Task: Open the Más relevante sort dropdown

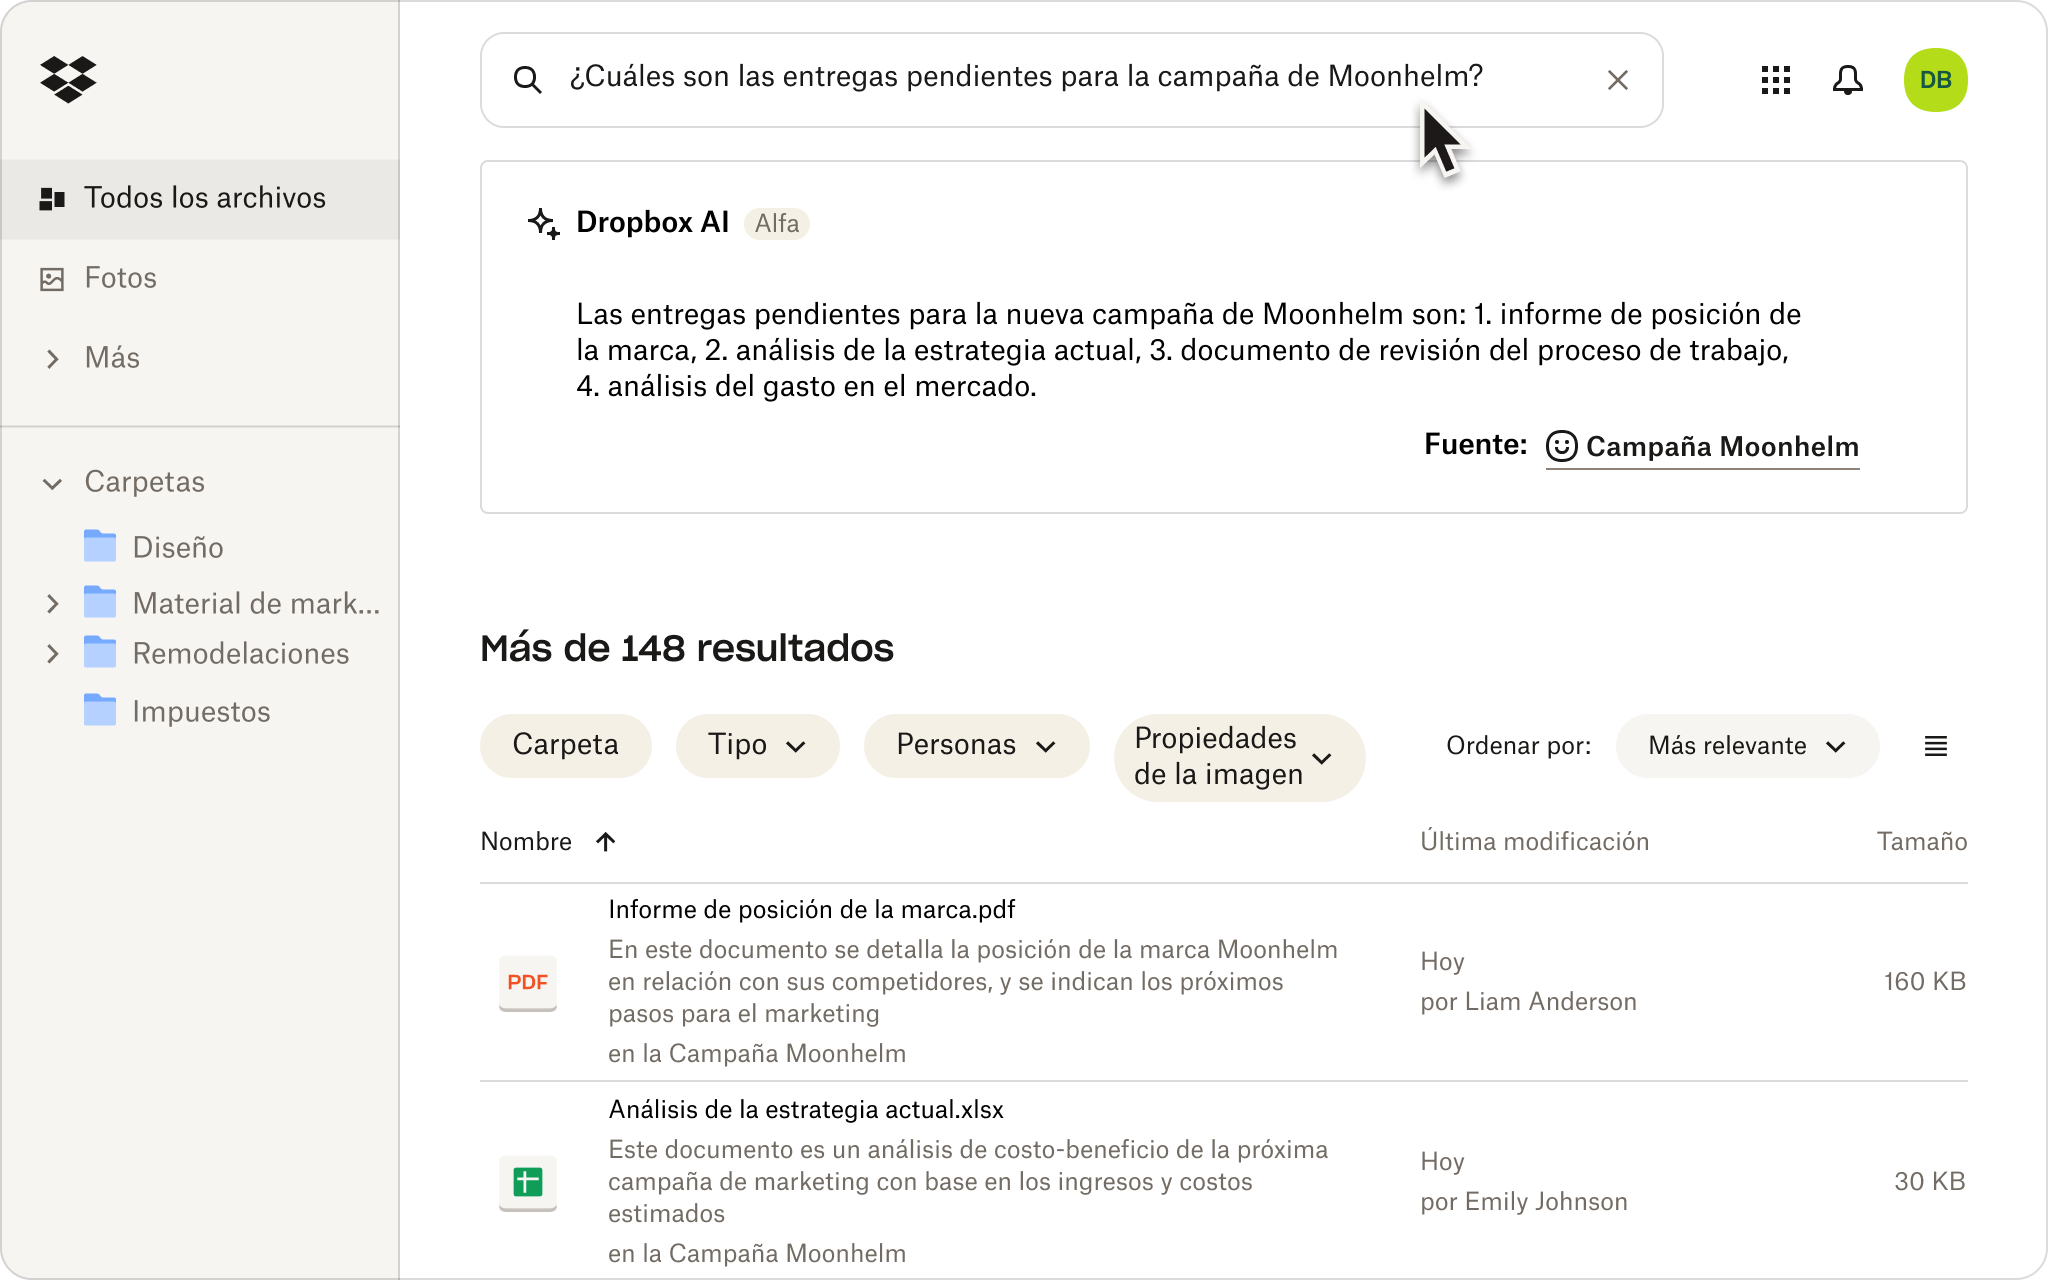Action: point(1746,746)
